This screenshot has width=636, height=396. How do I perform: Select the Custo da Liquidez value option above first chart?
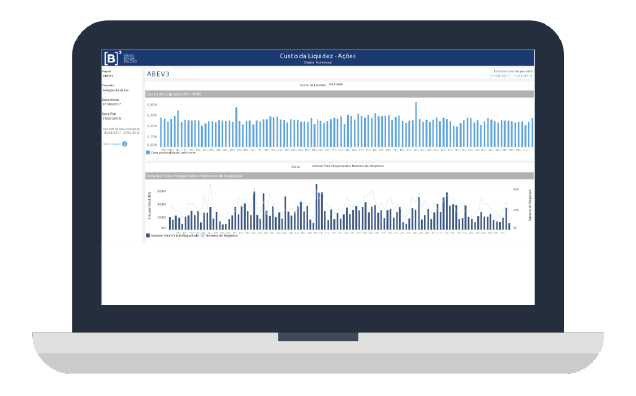click(336, 84)
